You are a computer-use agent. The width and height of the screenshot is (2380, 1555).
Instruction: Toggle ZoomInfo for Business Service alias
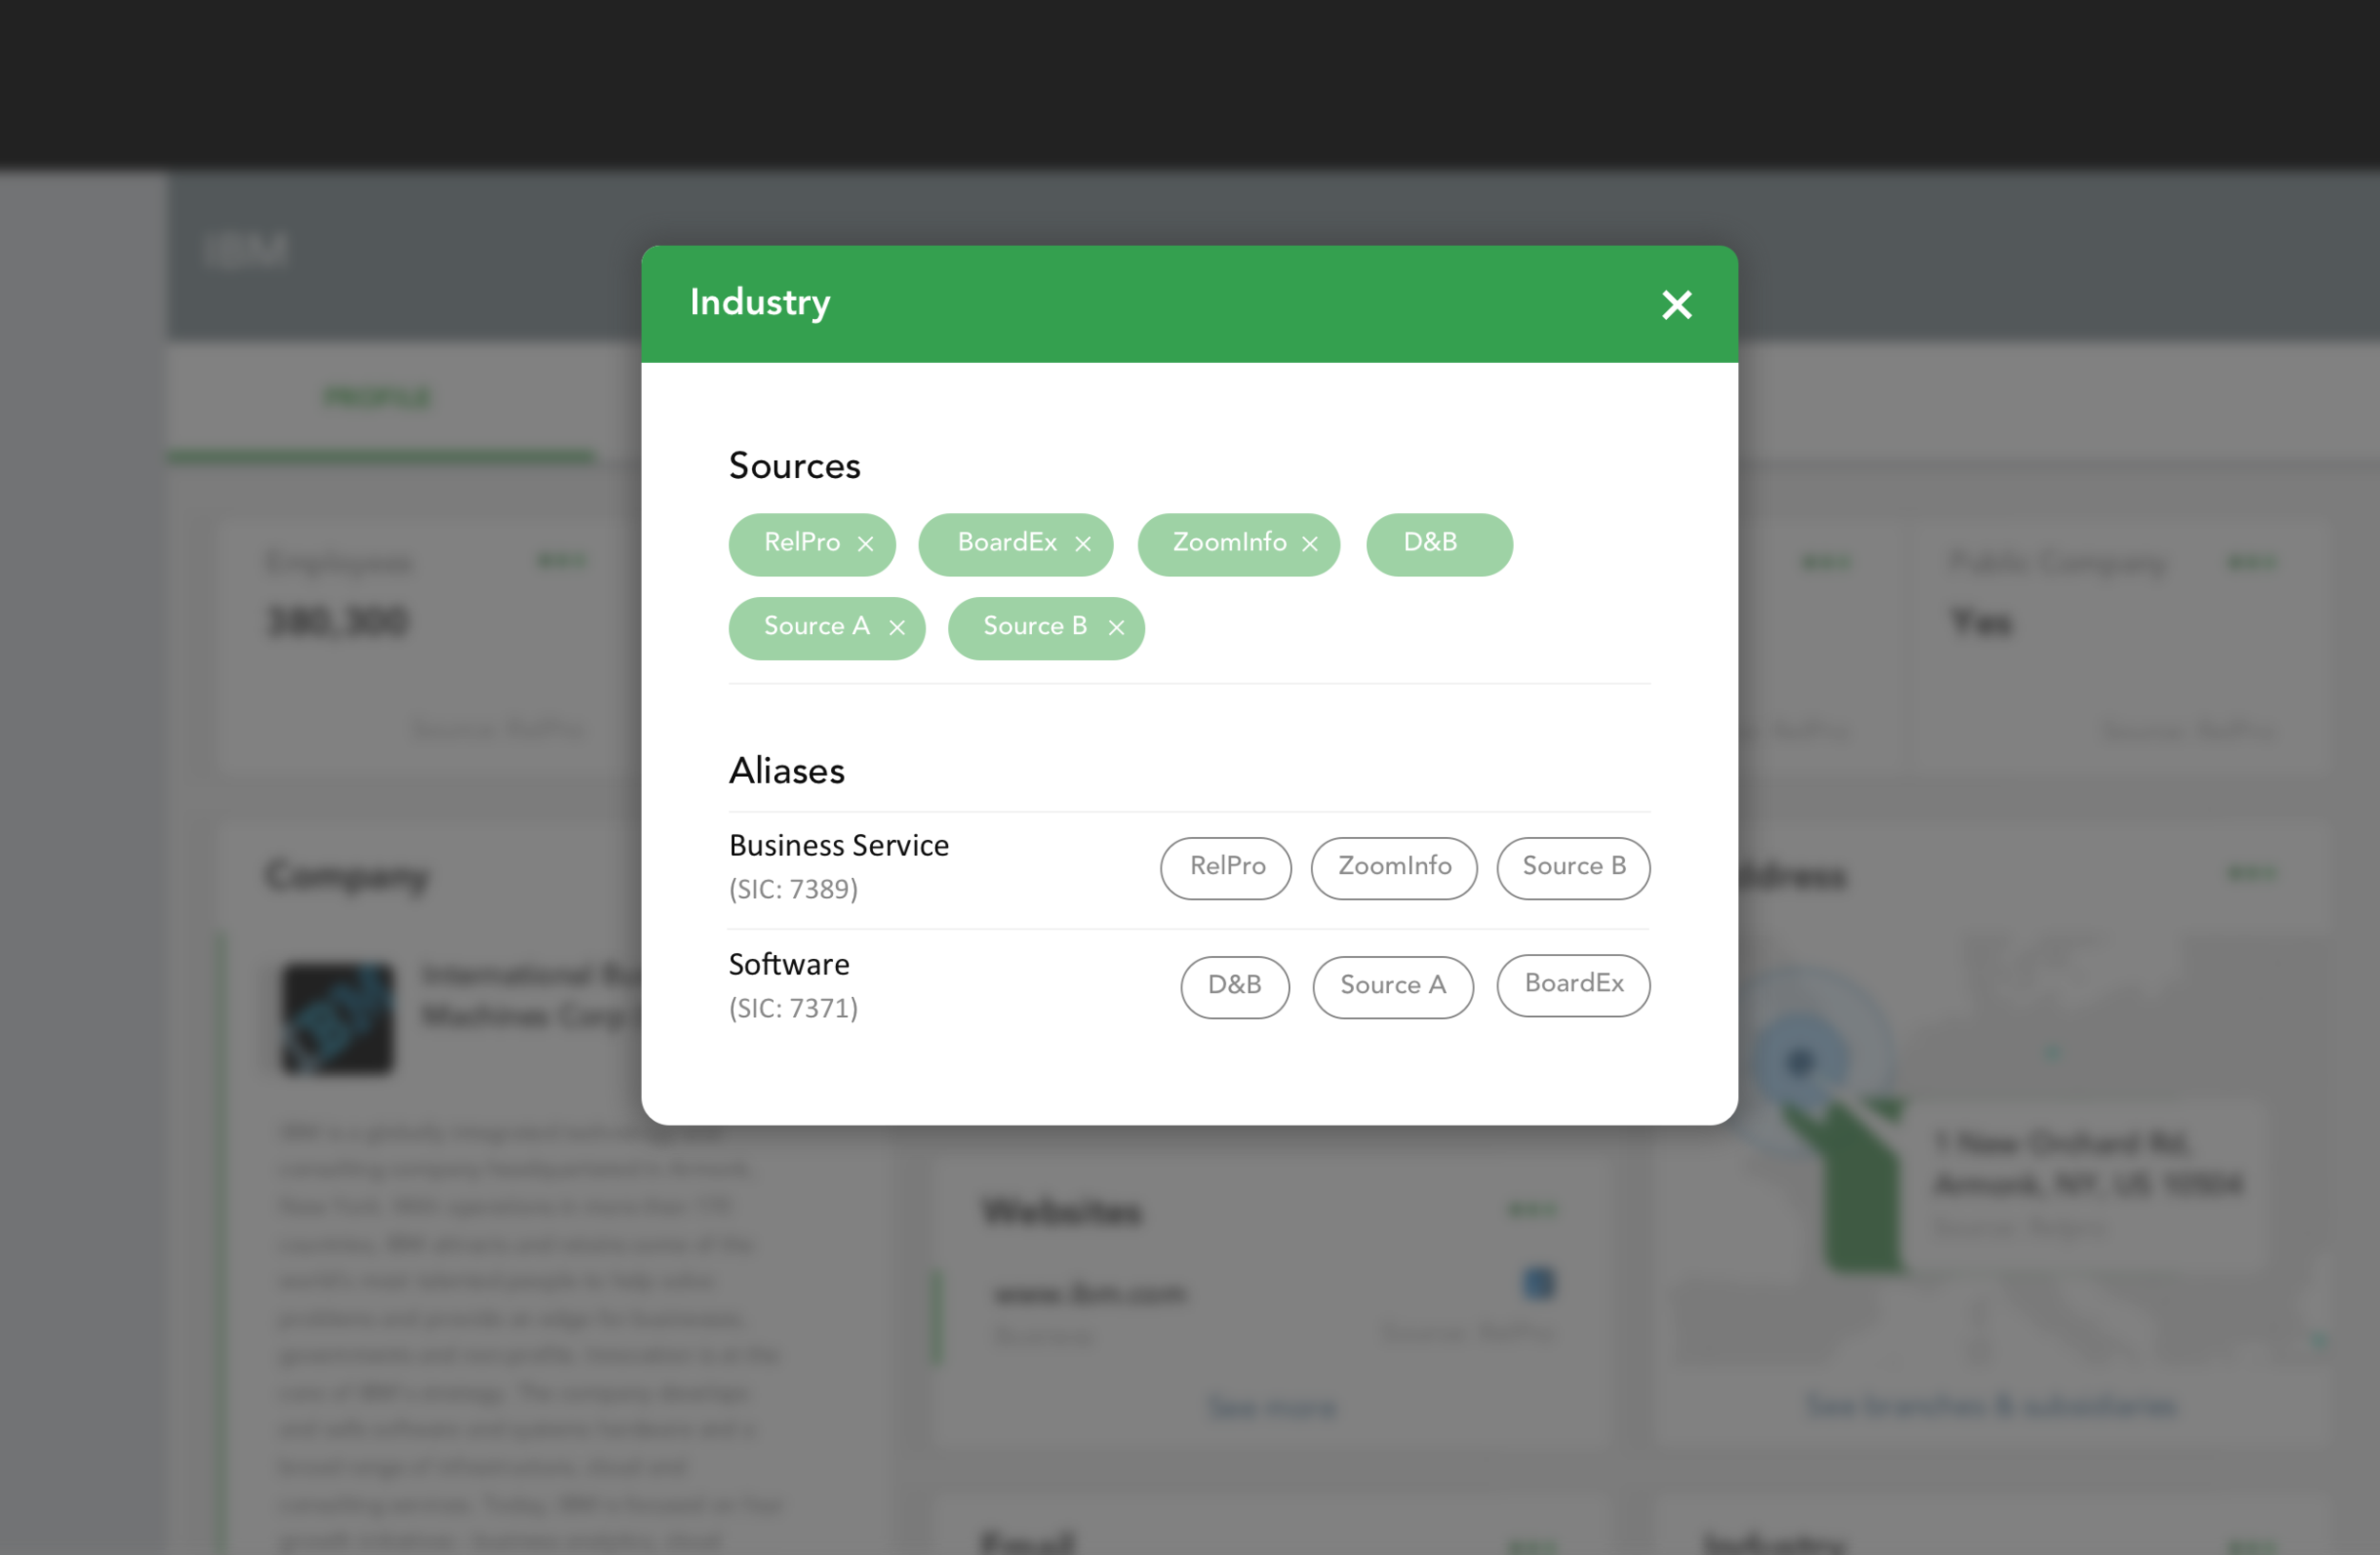pos(1394,868)
